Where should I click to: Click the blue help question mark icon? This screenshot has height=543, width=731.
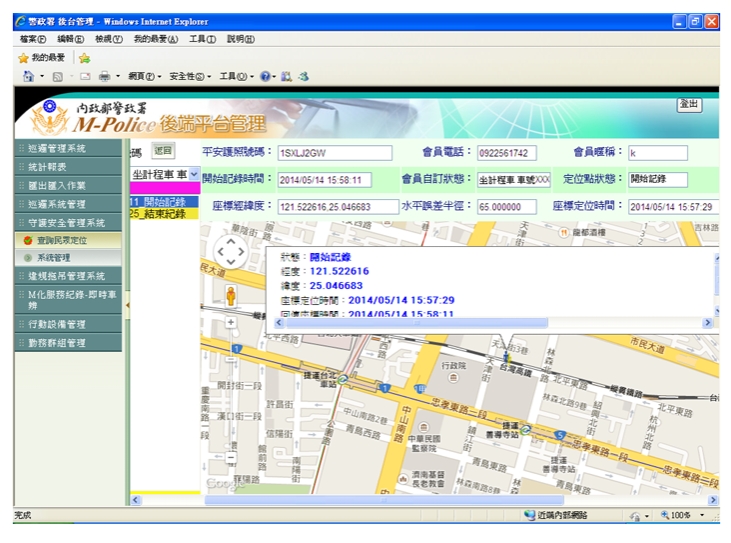pos(265,76)
